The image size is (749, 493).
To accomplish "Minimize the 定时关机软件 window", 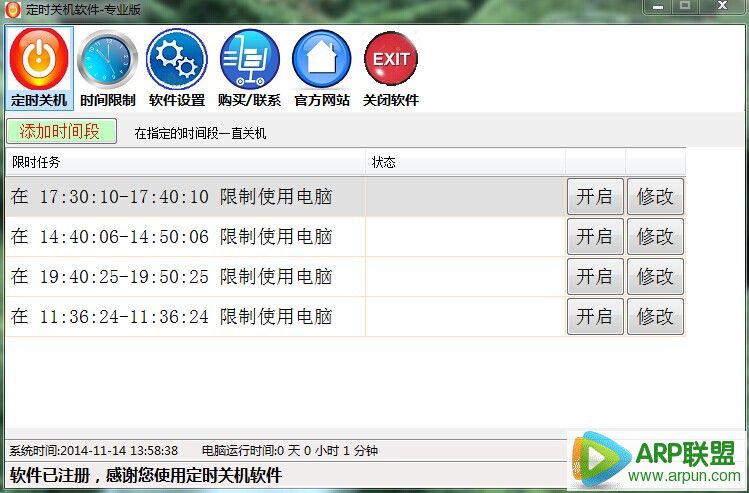I will click(x=658, y=7).
